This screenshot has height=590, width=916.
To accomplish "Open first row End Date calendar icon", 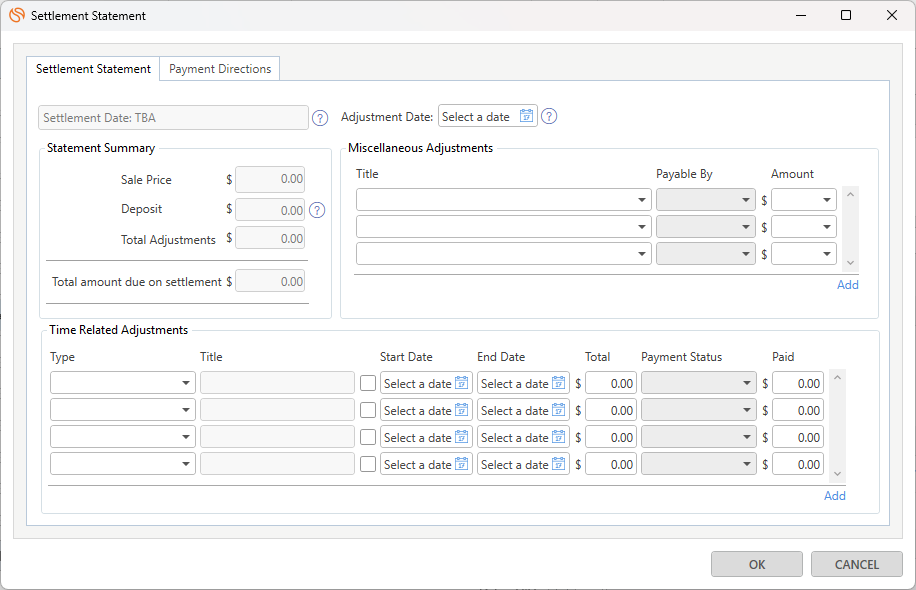I will point(559,383).
